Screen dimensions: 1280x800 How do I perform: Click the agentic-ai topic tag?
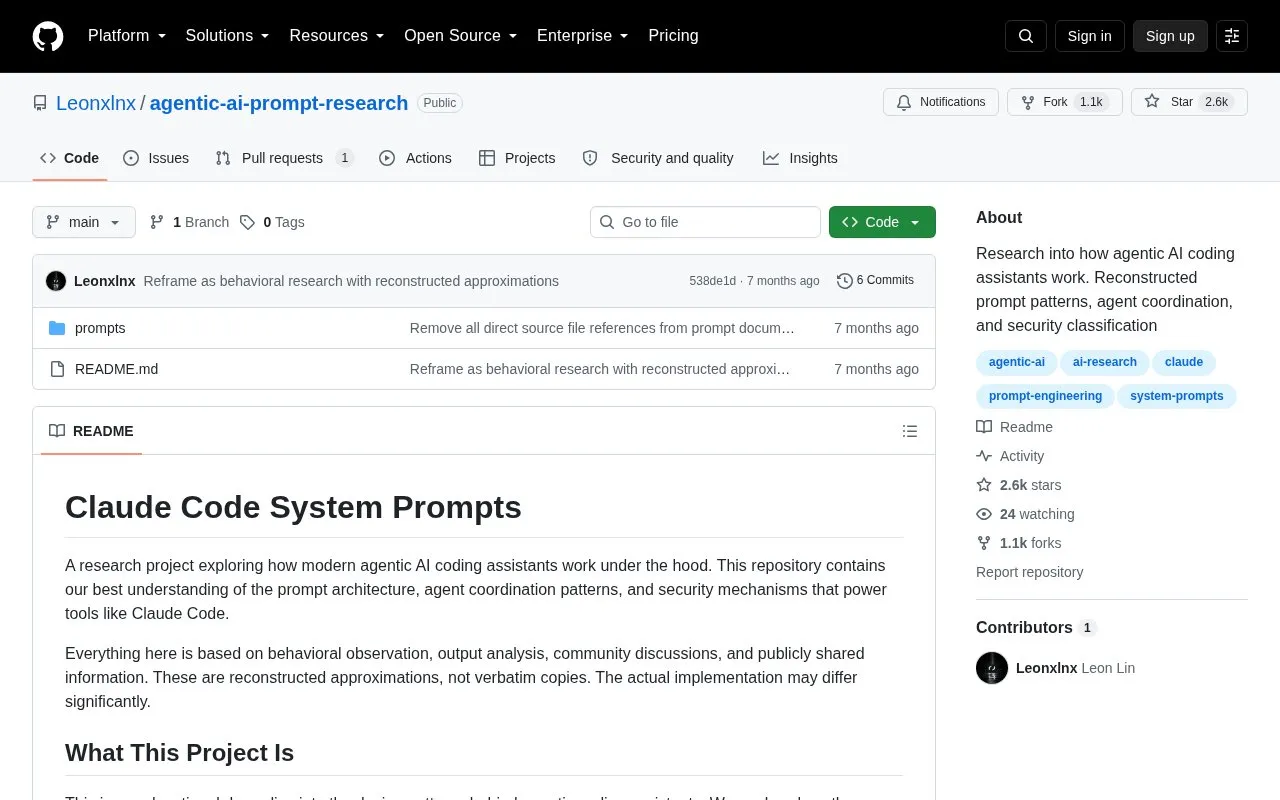[x=1017, y=362]
